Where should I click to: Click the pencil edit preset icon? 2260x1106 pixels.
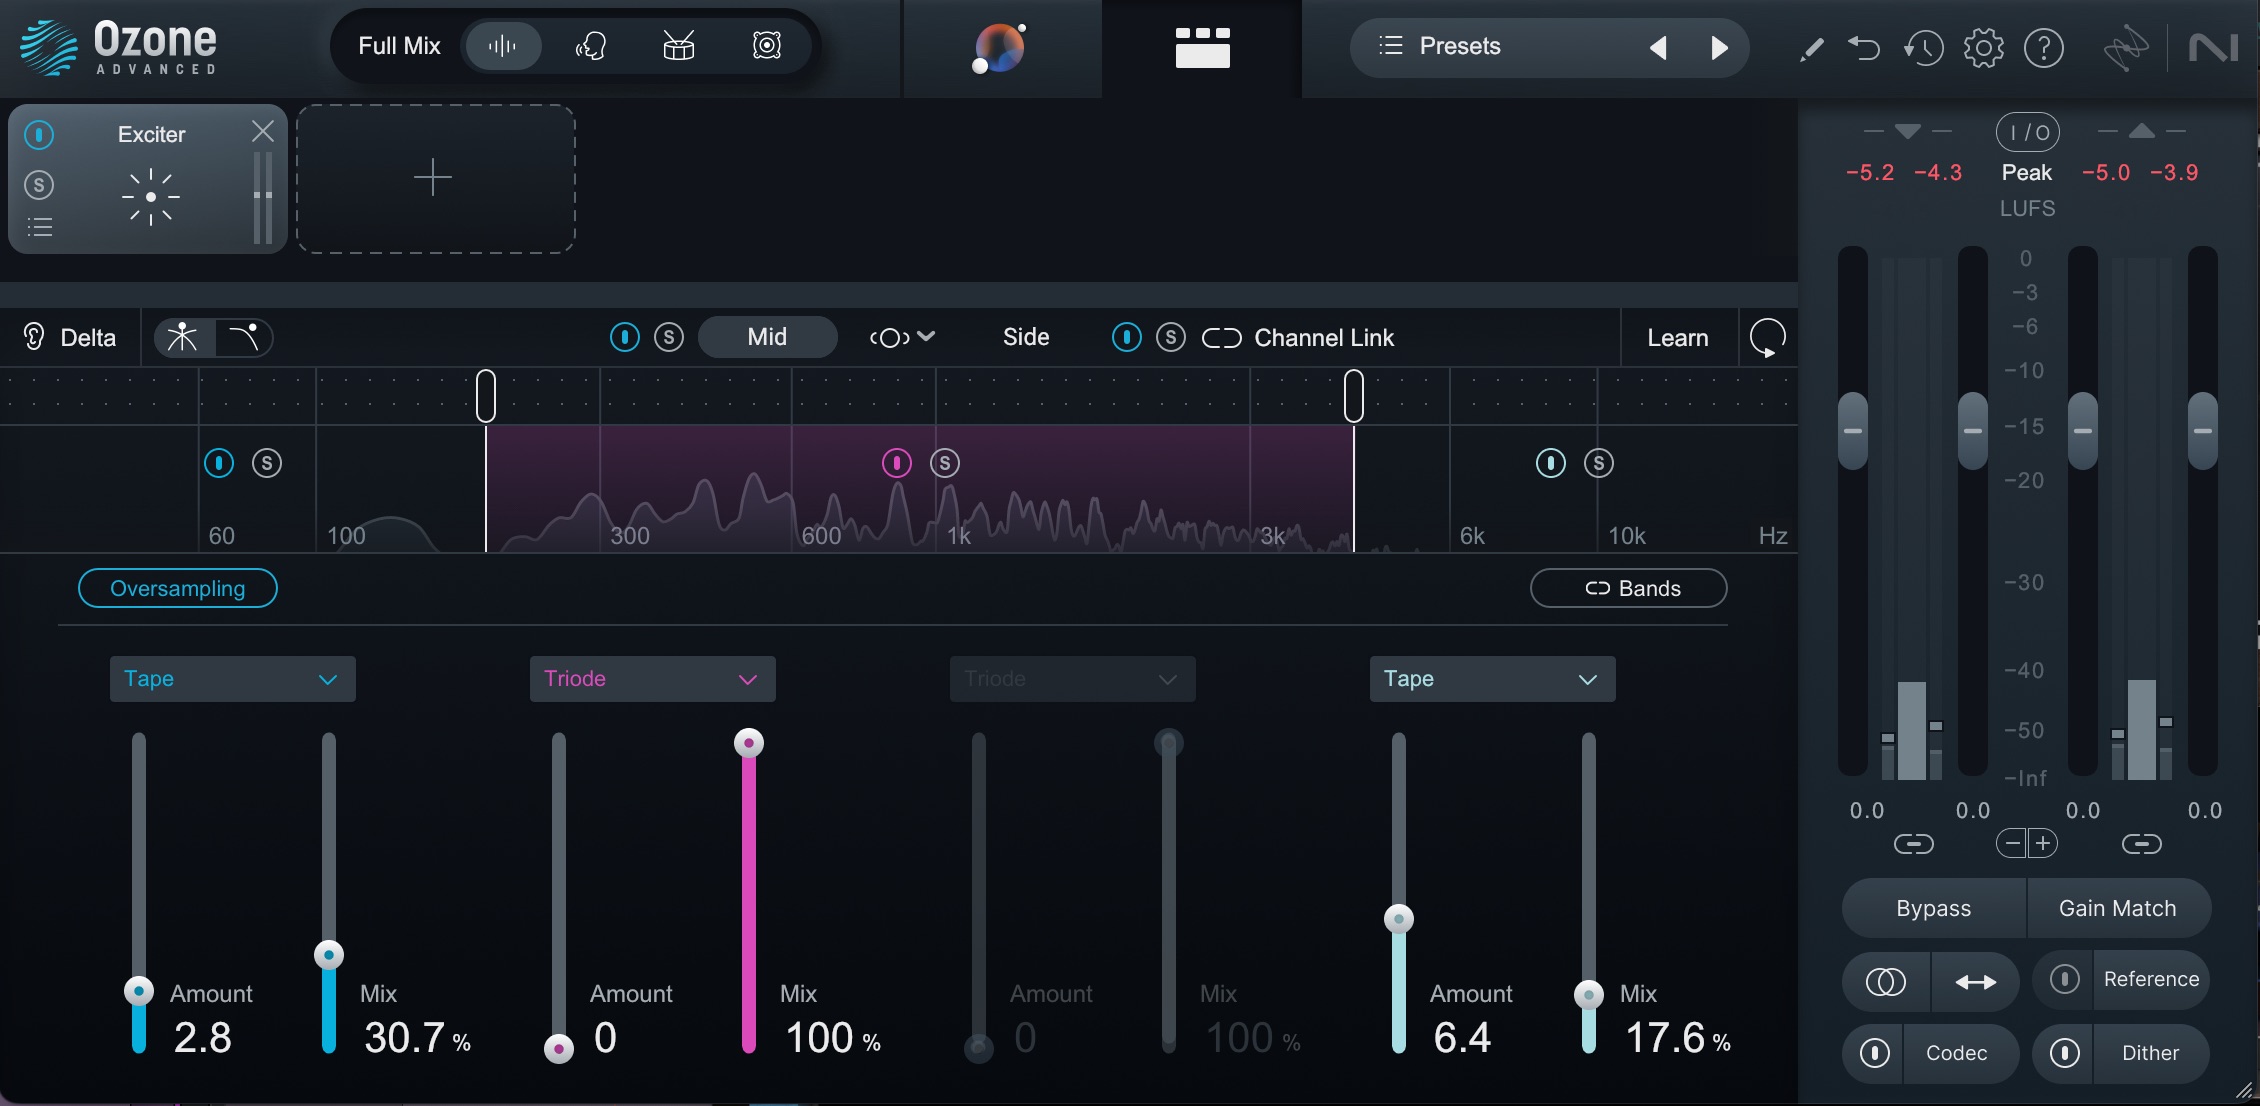click(x=1811, y=48)
